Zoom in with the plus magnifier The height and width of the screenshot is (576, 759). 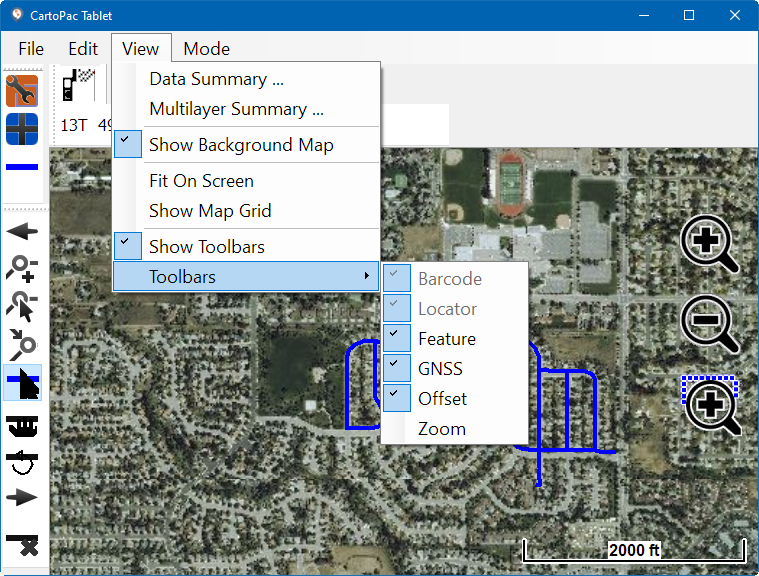point(709,243)
